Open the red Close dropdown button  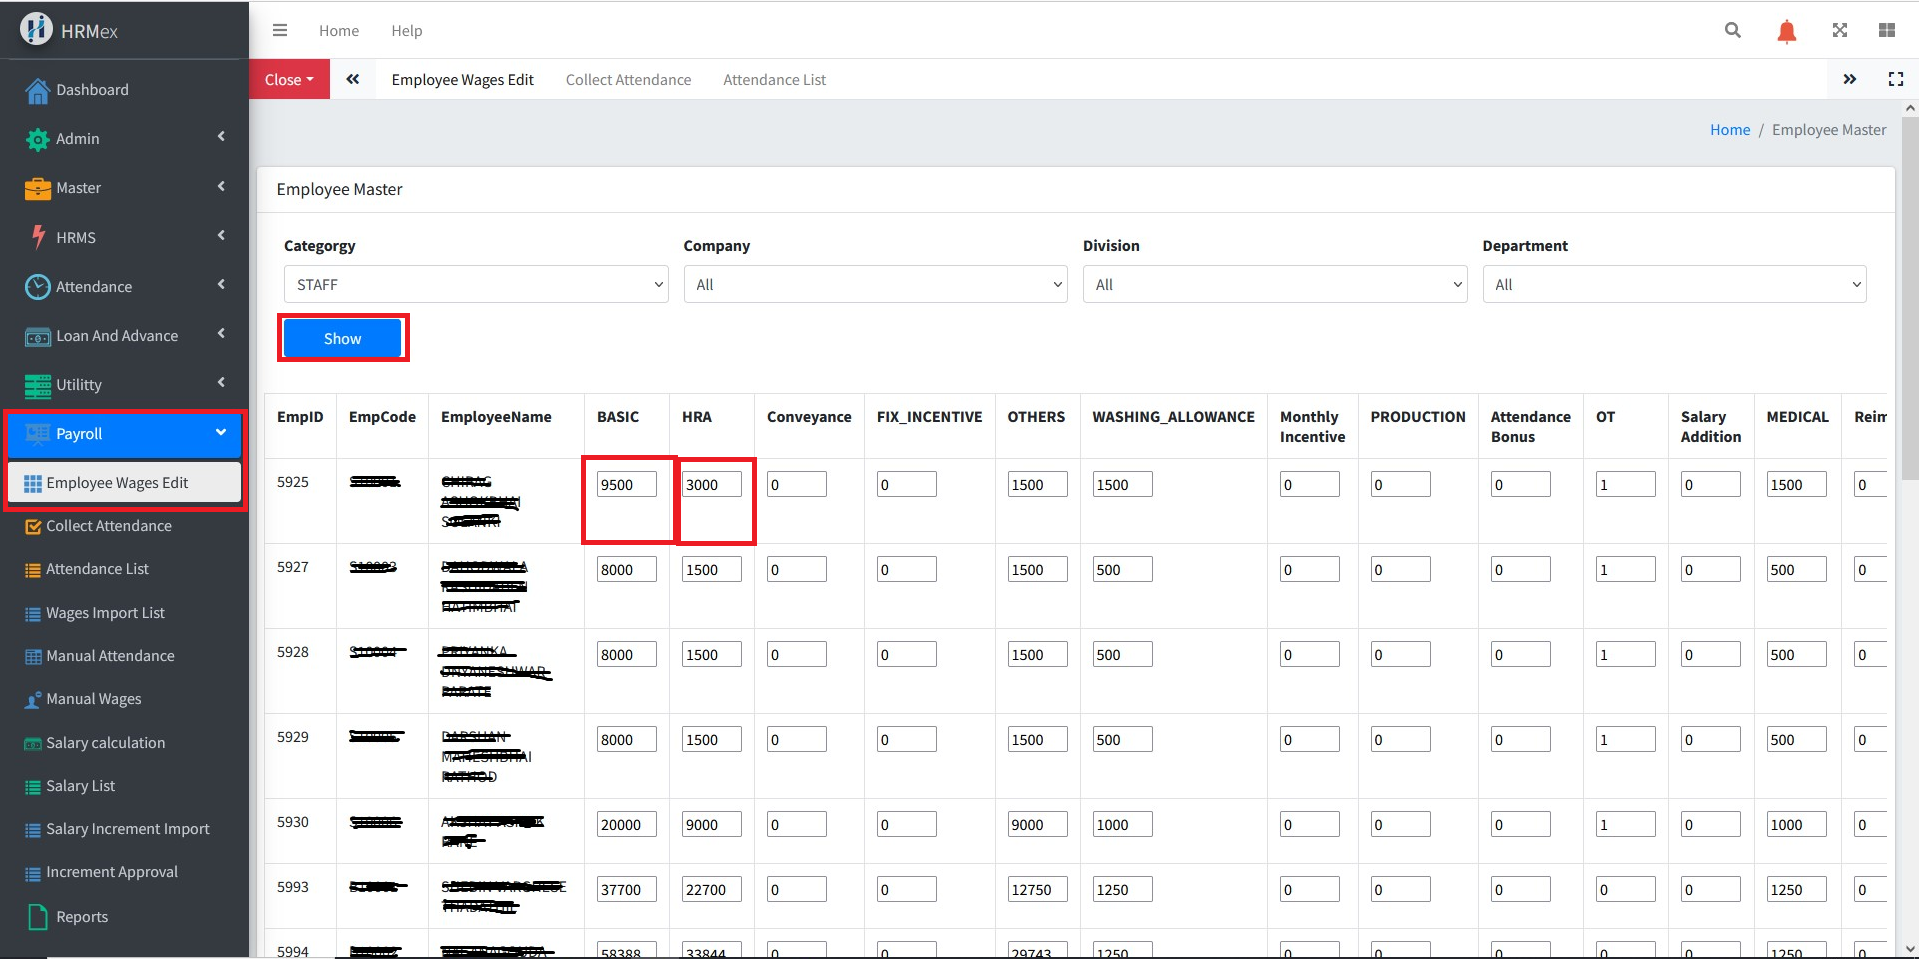point(289,80)
